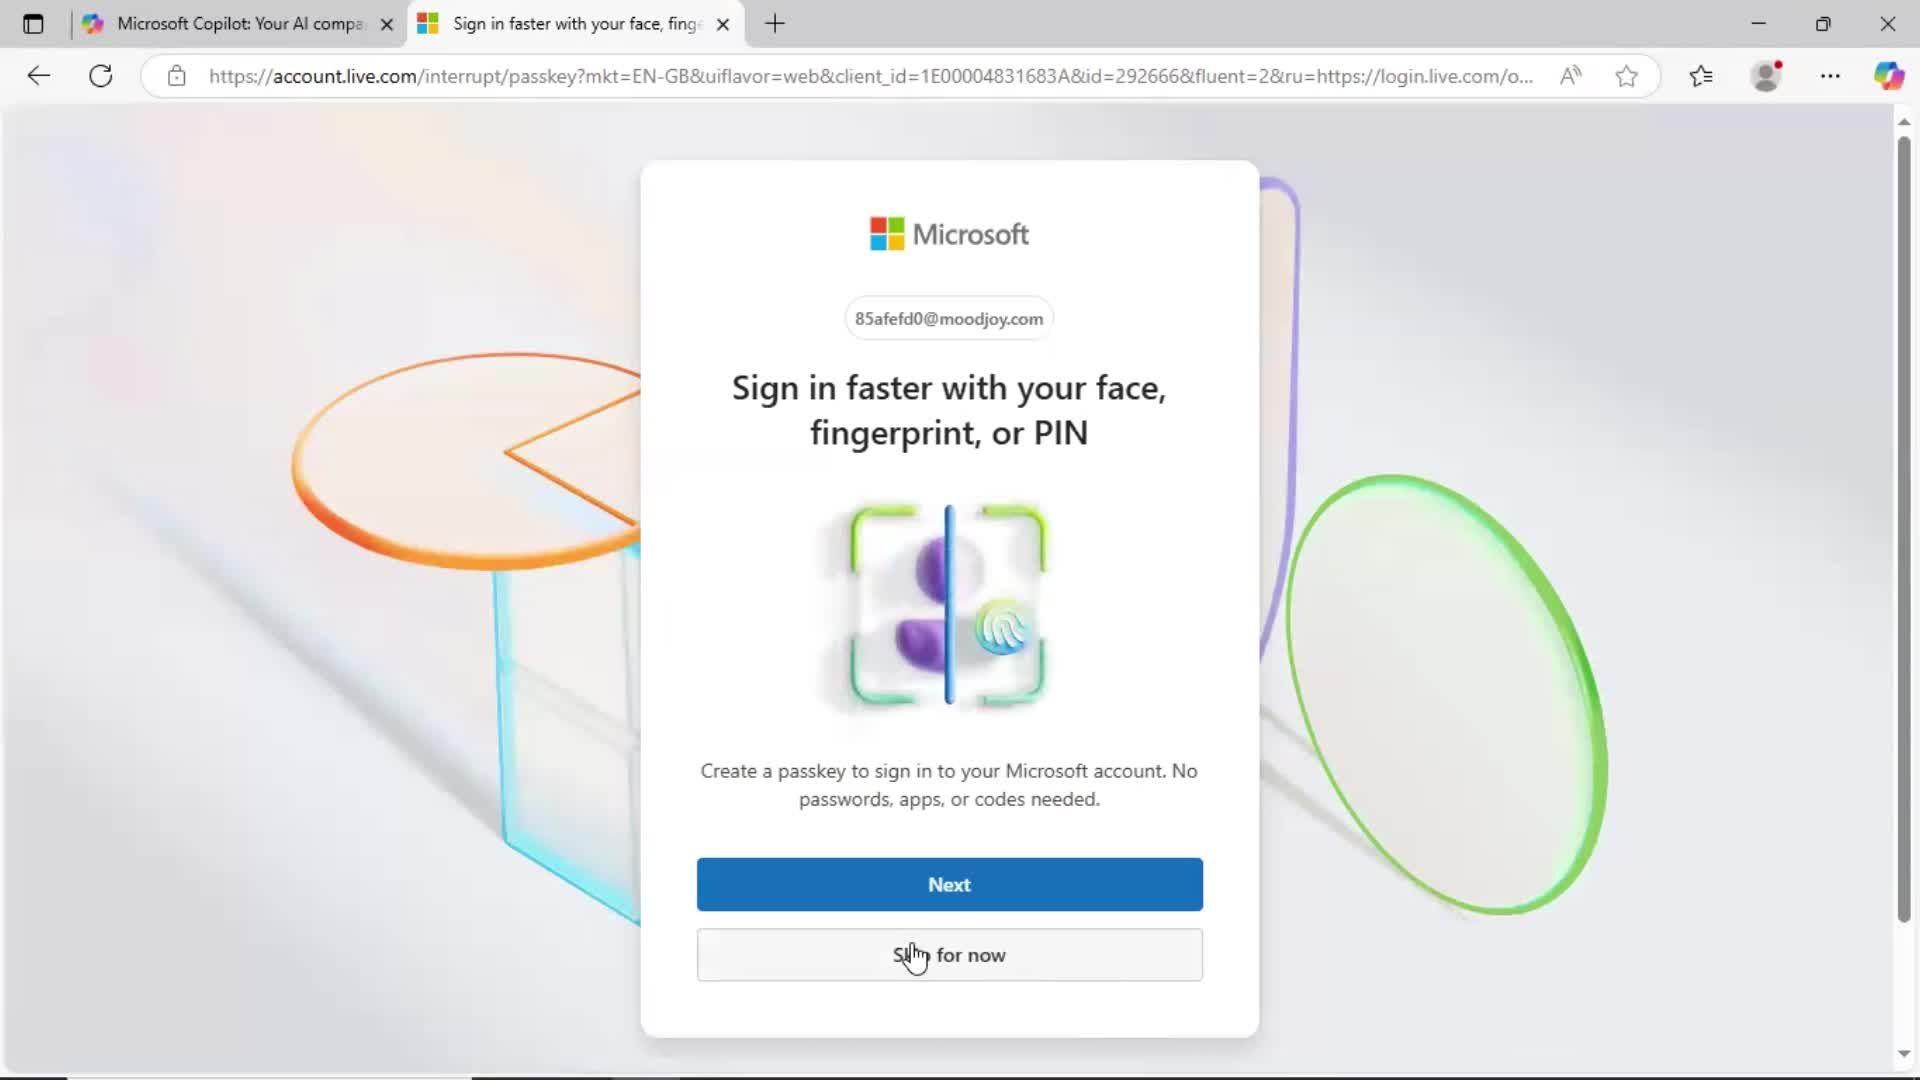Click the Next button
The width and height of the screenshot is (1920, 1080).
949,884
